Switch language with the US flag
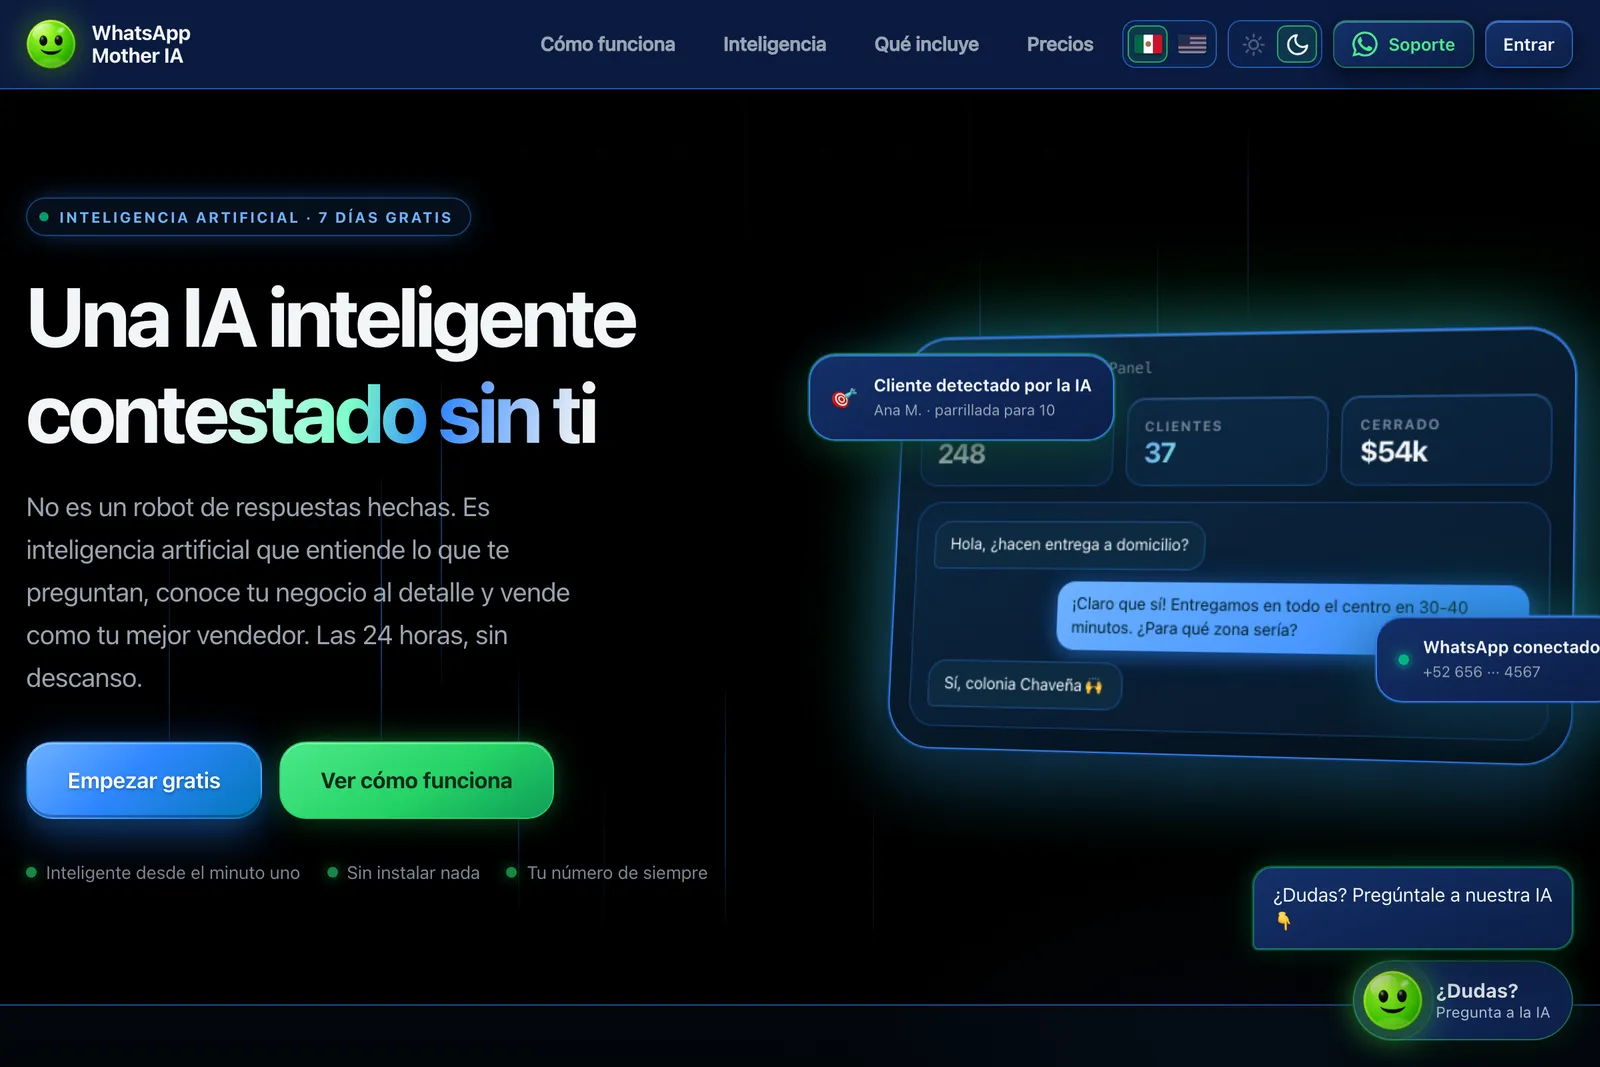This screenshot has width=1600, height=1067. tap(1192, 44)
